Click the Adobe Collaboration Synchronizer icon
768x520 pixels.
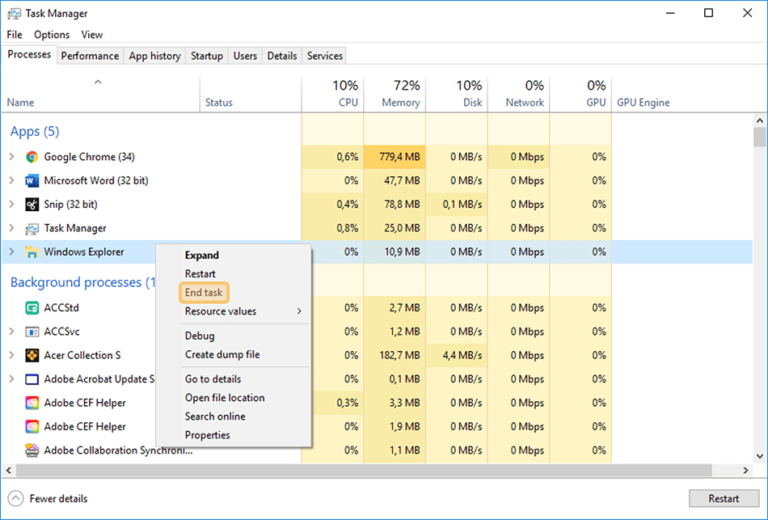[x=32, y=450]
